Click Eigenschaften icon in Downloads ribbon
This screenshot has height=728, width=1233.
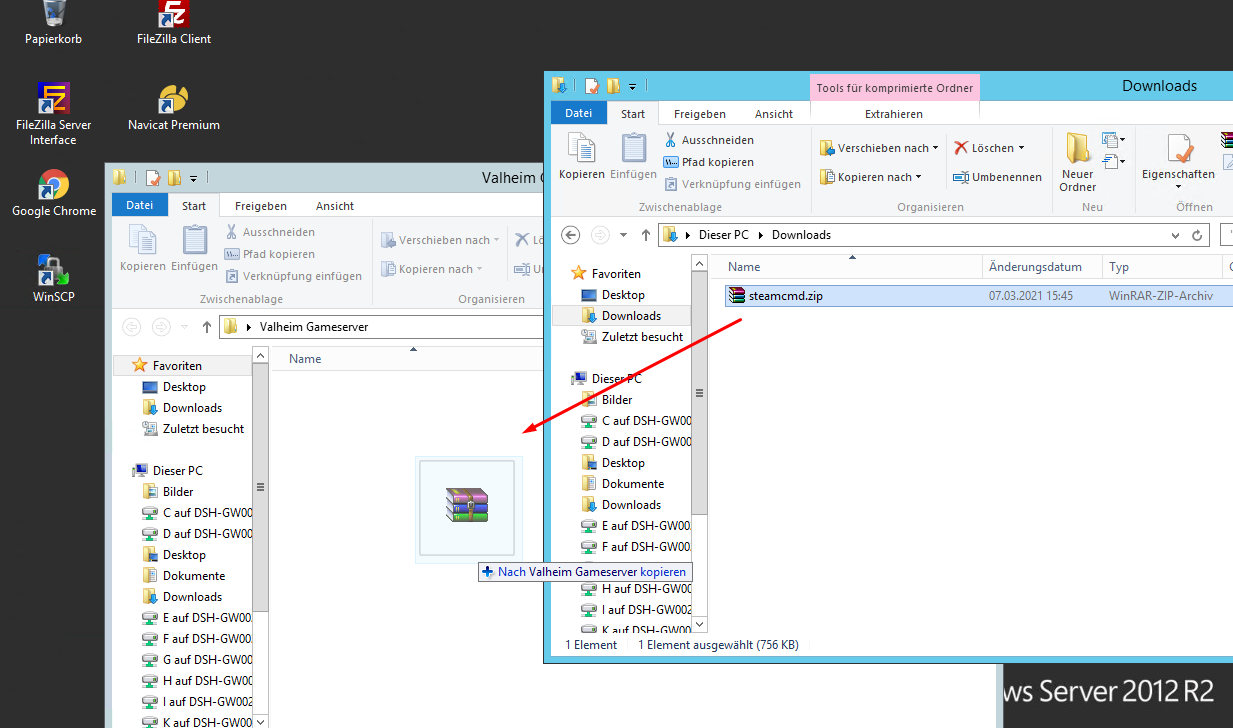pyautogui.click(x=1178, y=152)
